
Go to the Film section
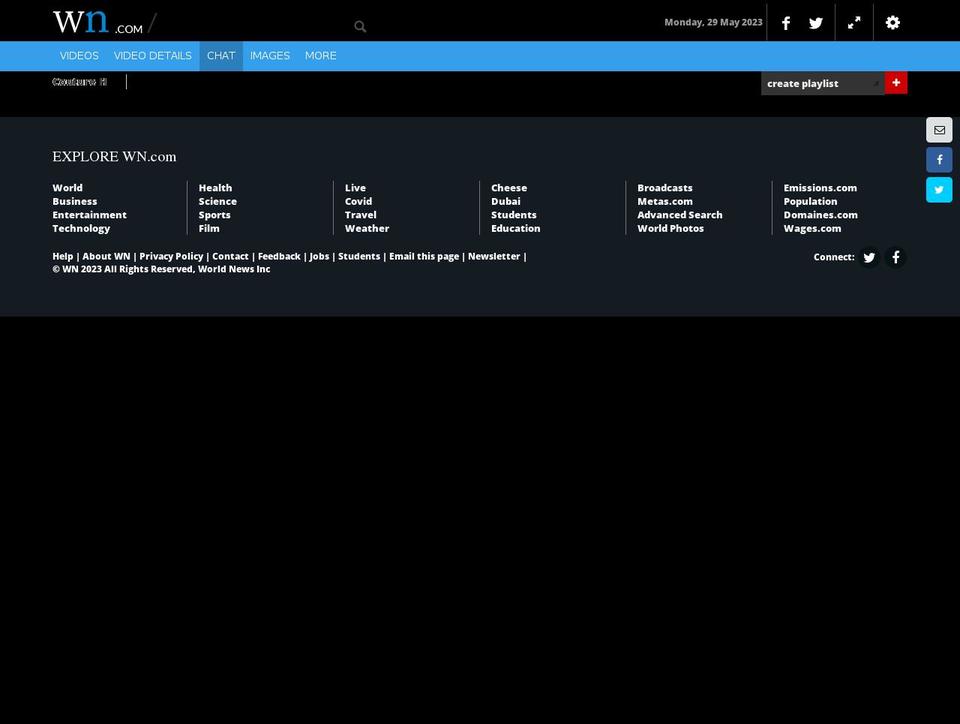pyautogui.click(x=209, y=228)
